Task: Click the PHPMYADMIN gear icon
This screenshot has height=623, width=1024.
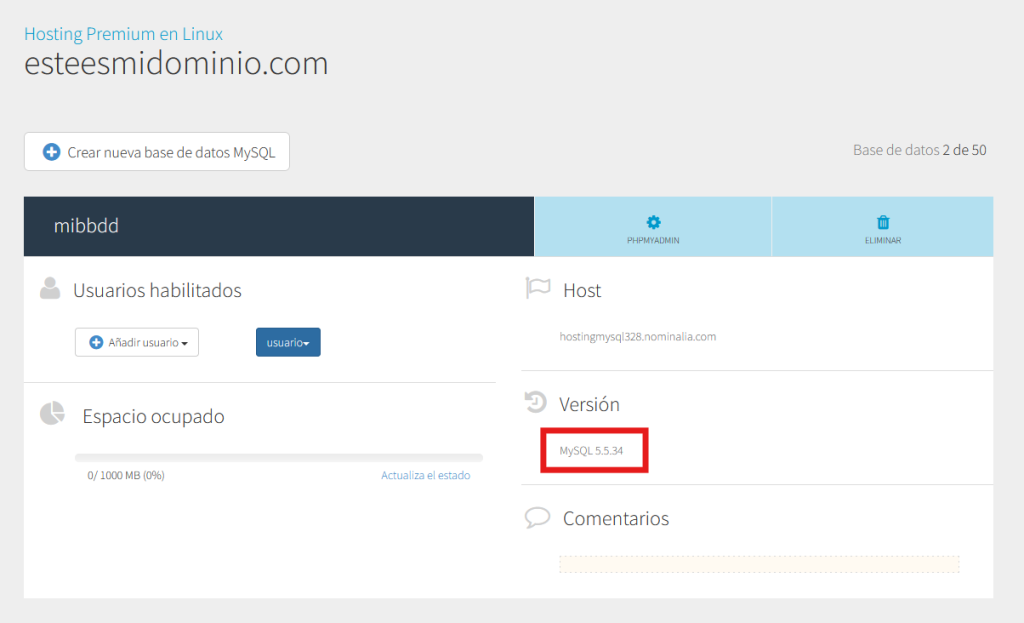Action: pos(653,222)
